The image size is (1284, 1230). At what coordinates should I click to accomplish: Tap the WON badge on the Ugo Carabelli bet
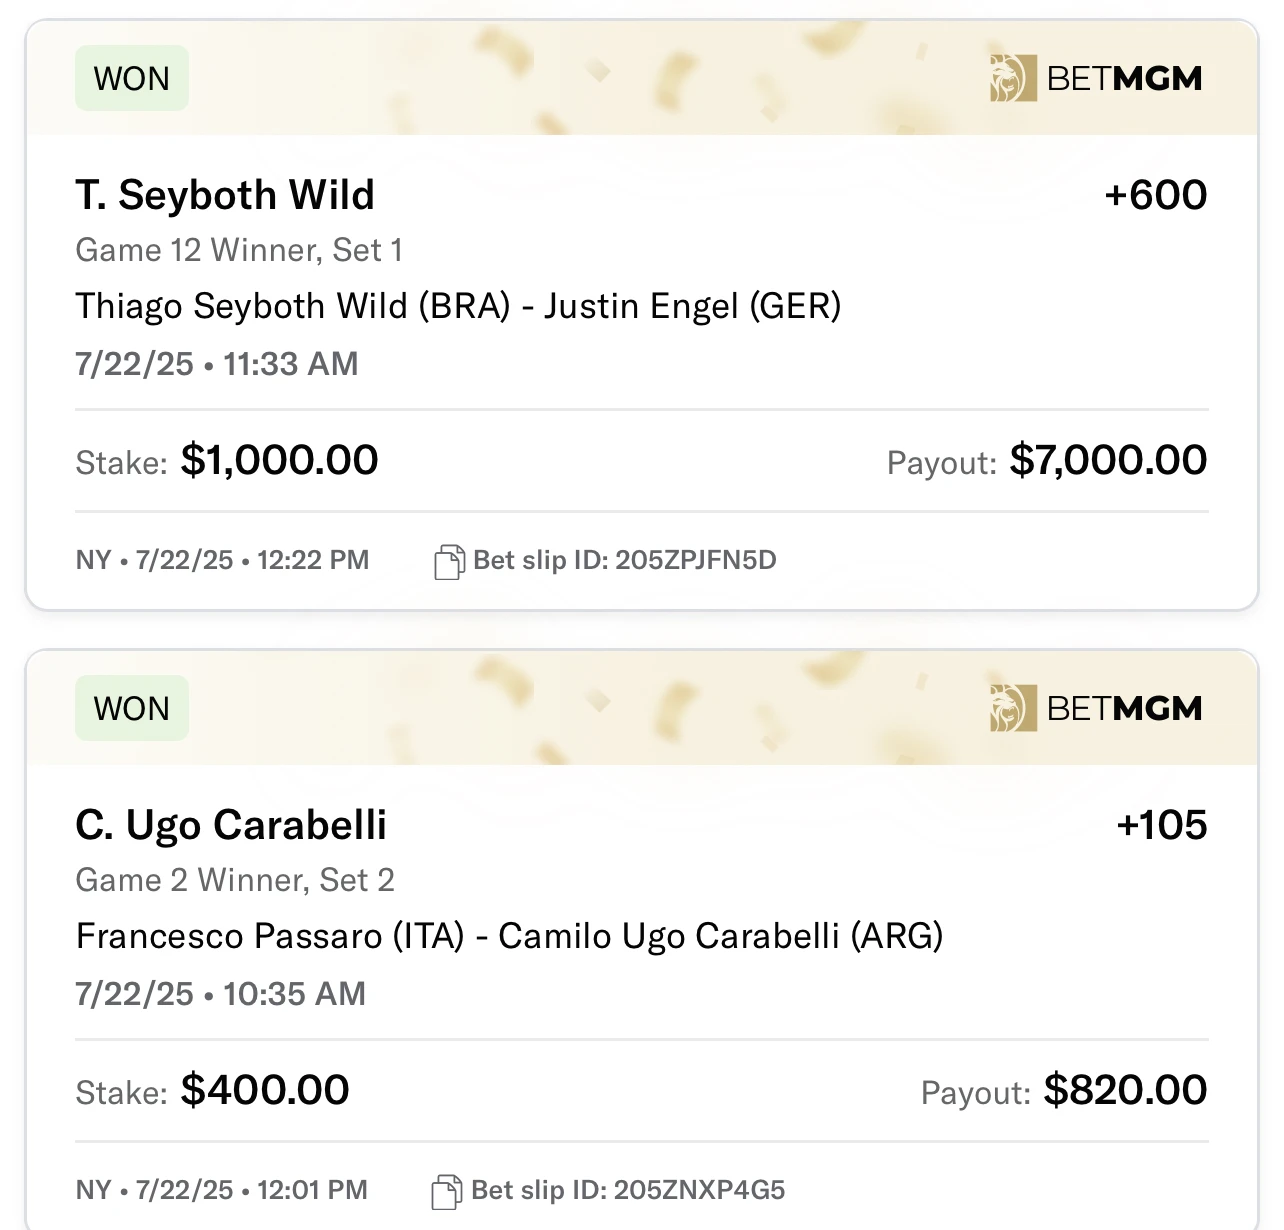[132, 708]
